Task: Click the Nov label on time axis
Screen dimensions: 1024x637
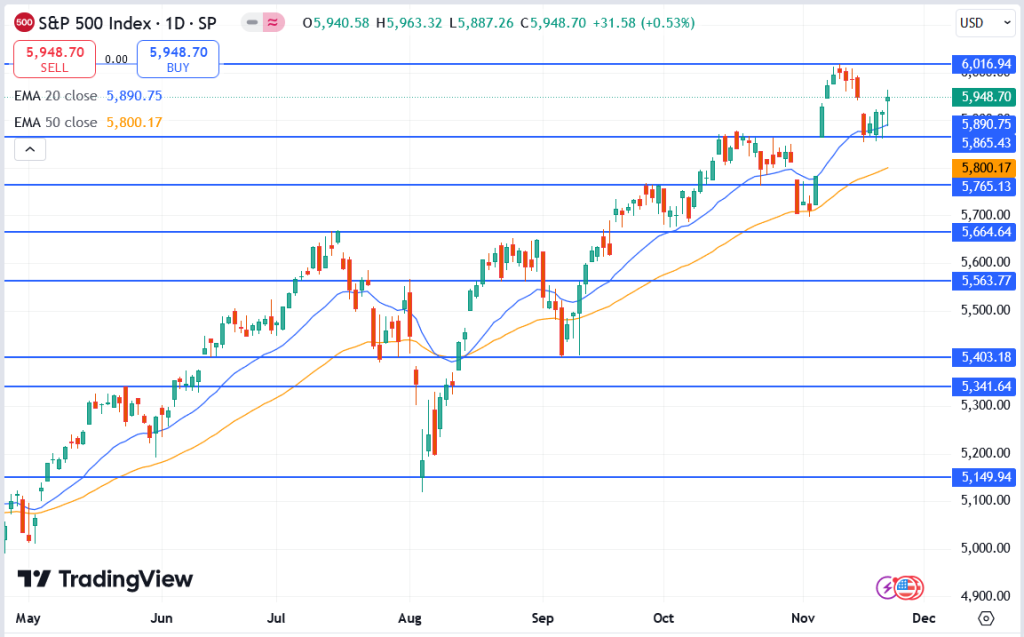Action: click(803, 618)
